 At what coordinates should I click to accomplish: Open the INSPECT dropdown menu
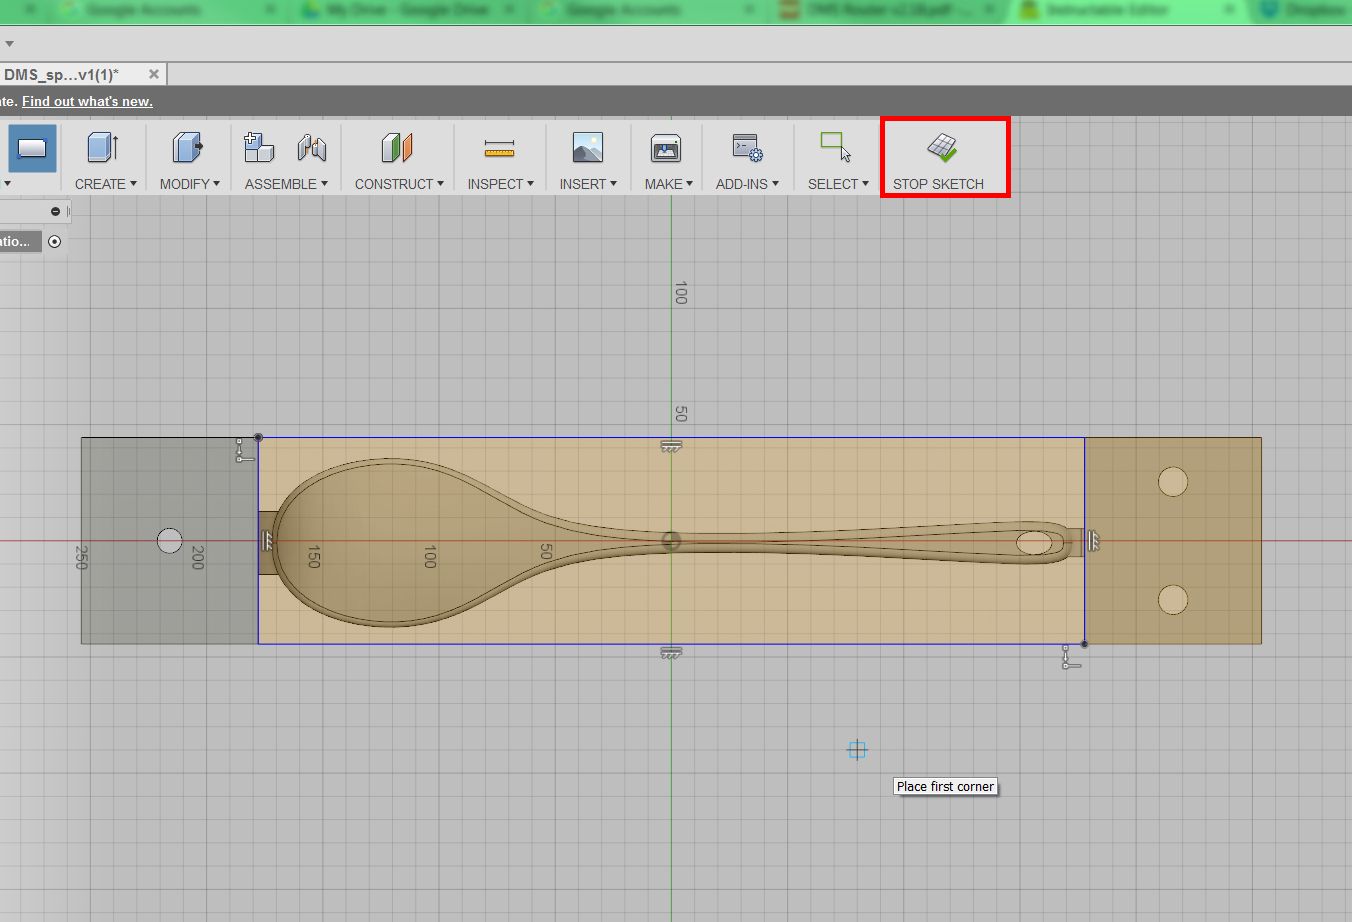[x=500, y=184]
